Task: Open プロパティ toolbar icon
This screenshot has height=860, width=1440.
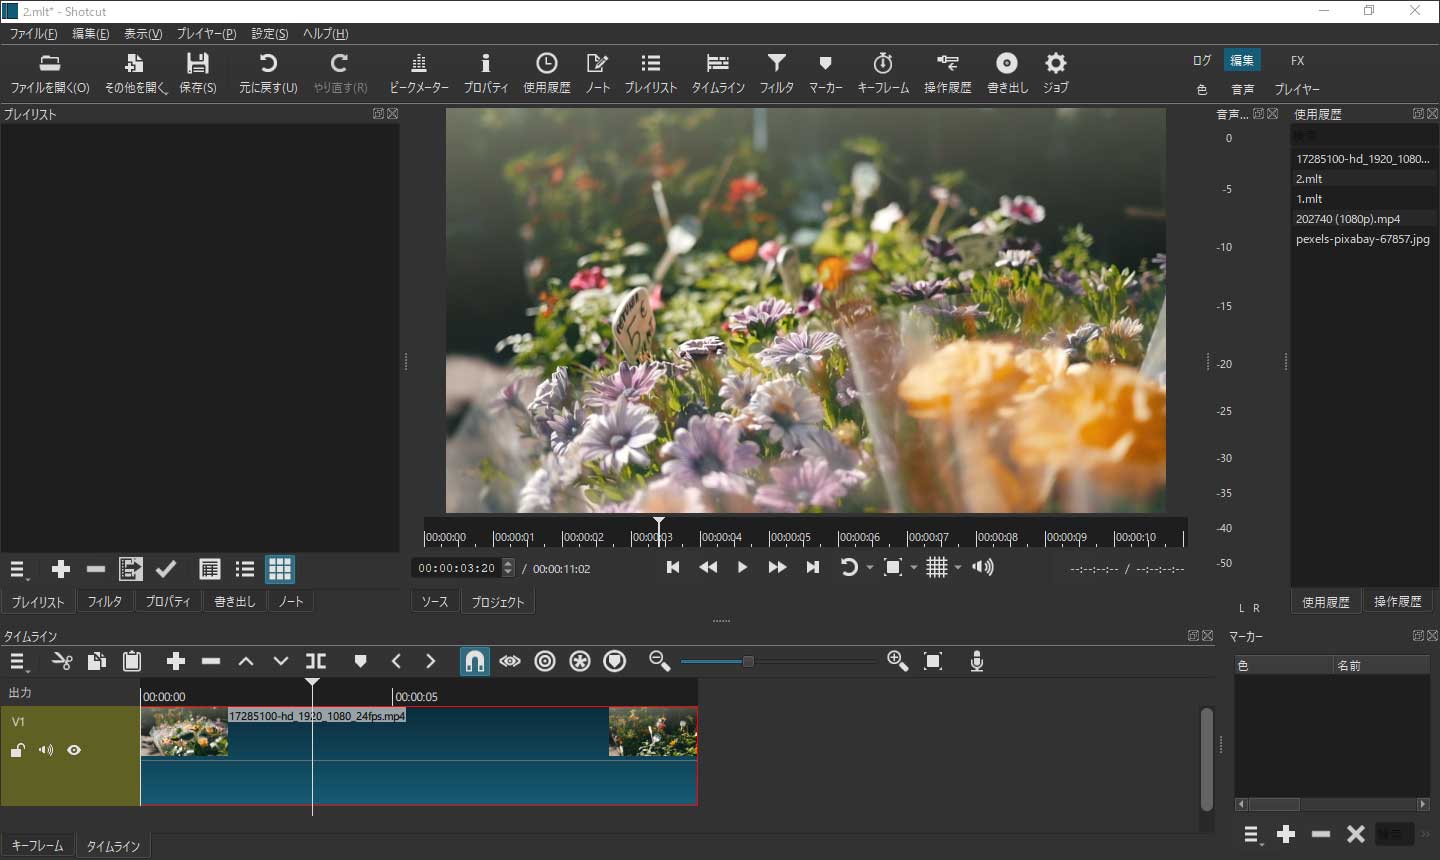Action: (486, 73)
